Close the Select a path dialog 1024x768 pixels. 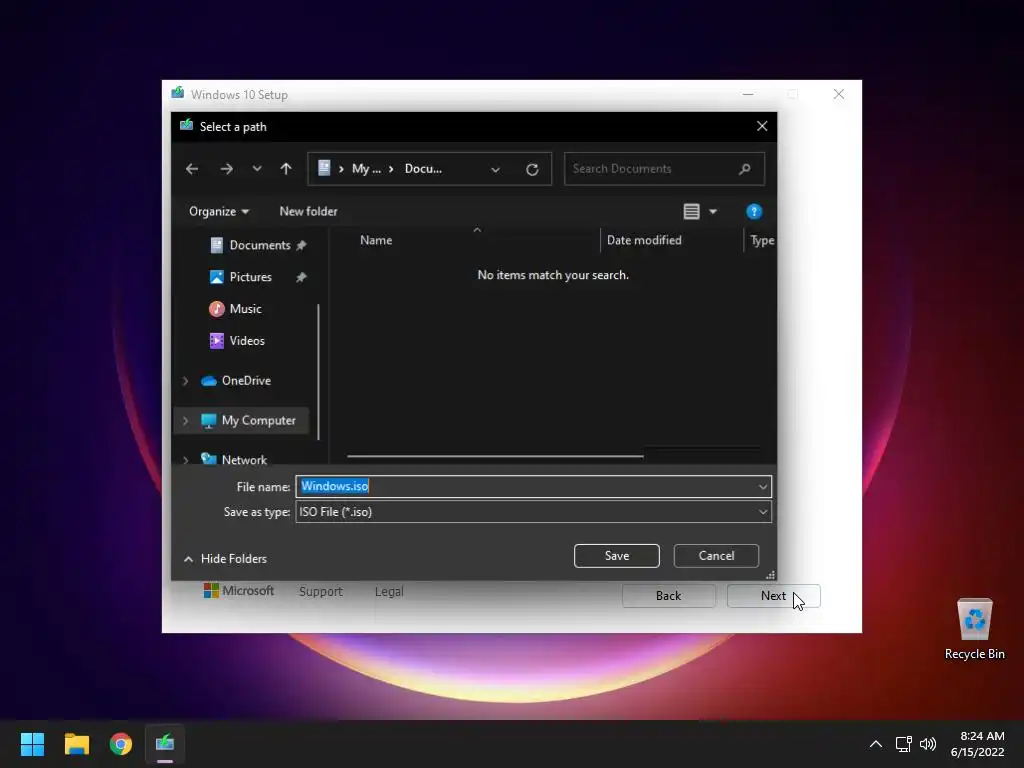tap(761, 127)
